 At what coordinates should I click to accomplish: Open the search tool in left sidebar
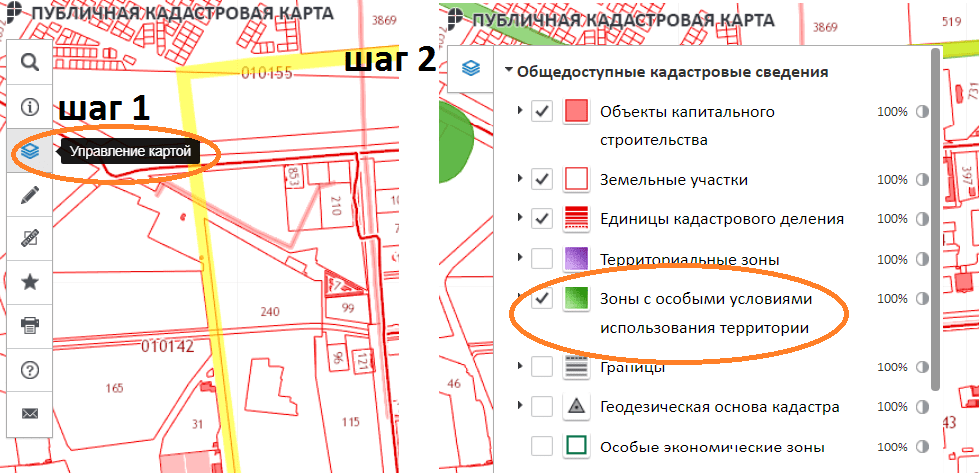(30, 62)
